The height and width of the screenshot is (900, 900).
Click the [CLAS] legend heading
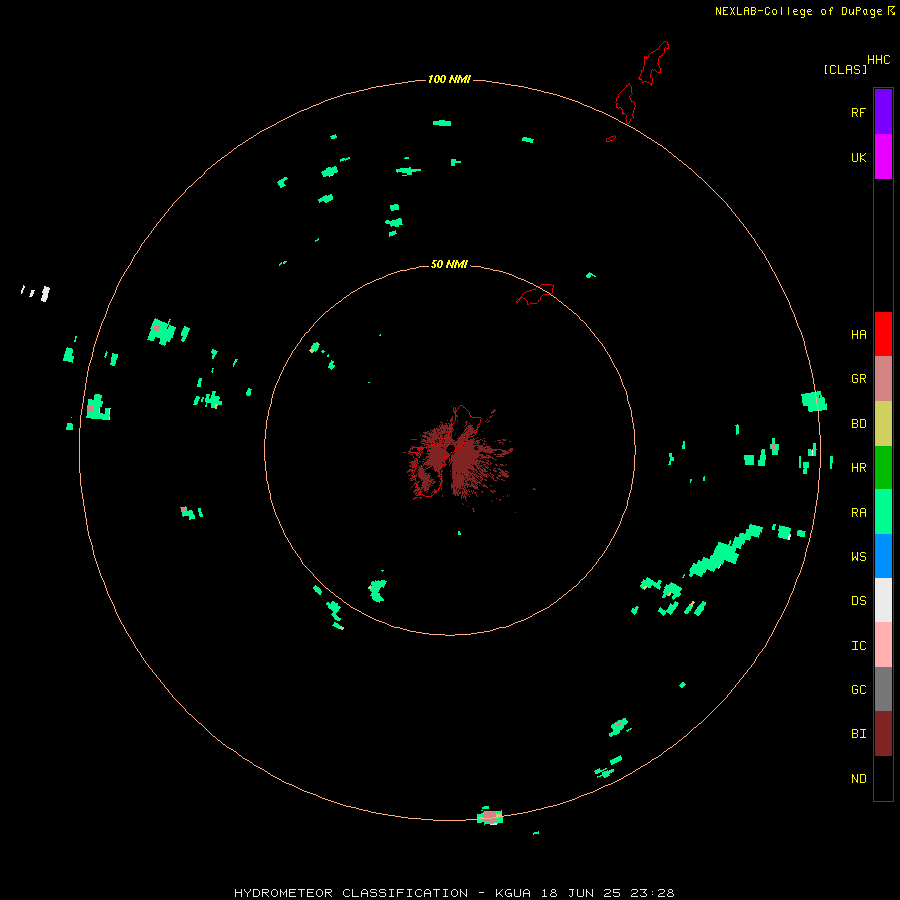point(845,70)
